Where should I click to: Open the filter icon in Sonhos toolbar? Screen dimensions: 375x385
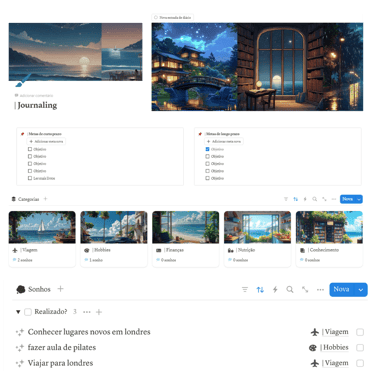[245, 289]
